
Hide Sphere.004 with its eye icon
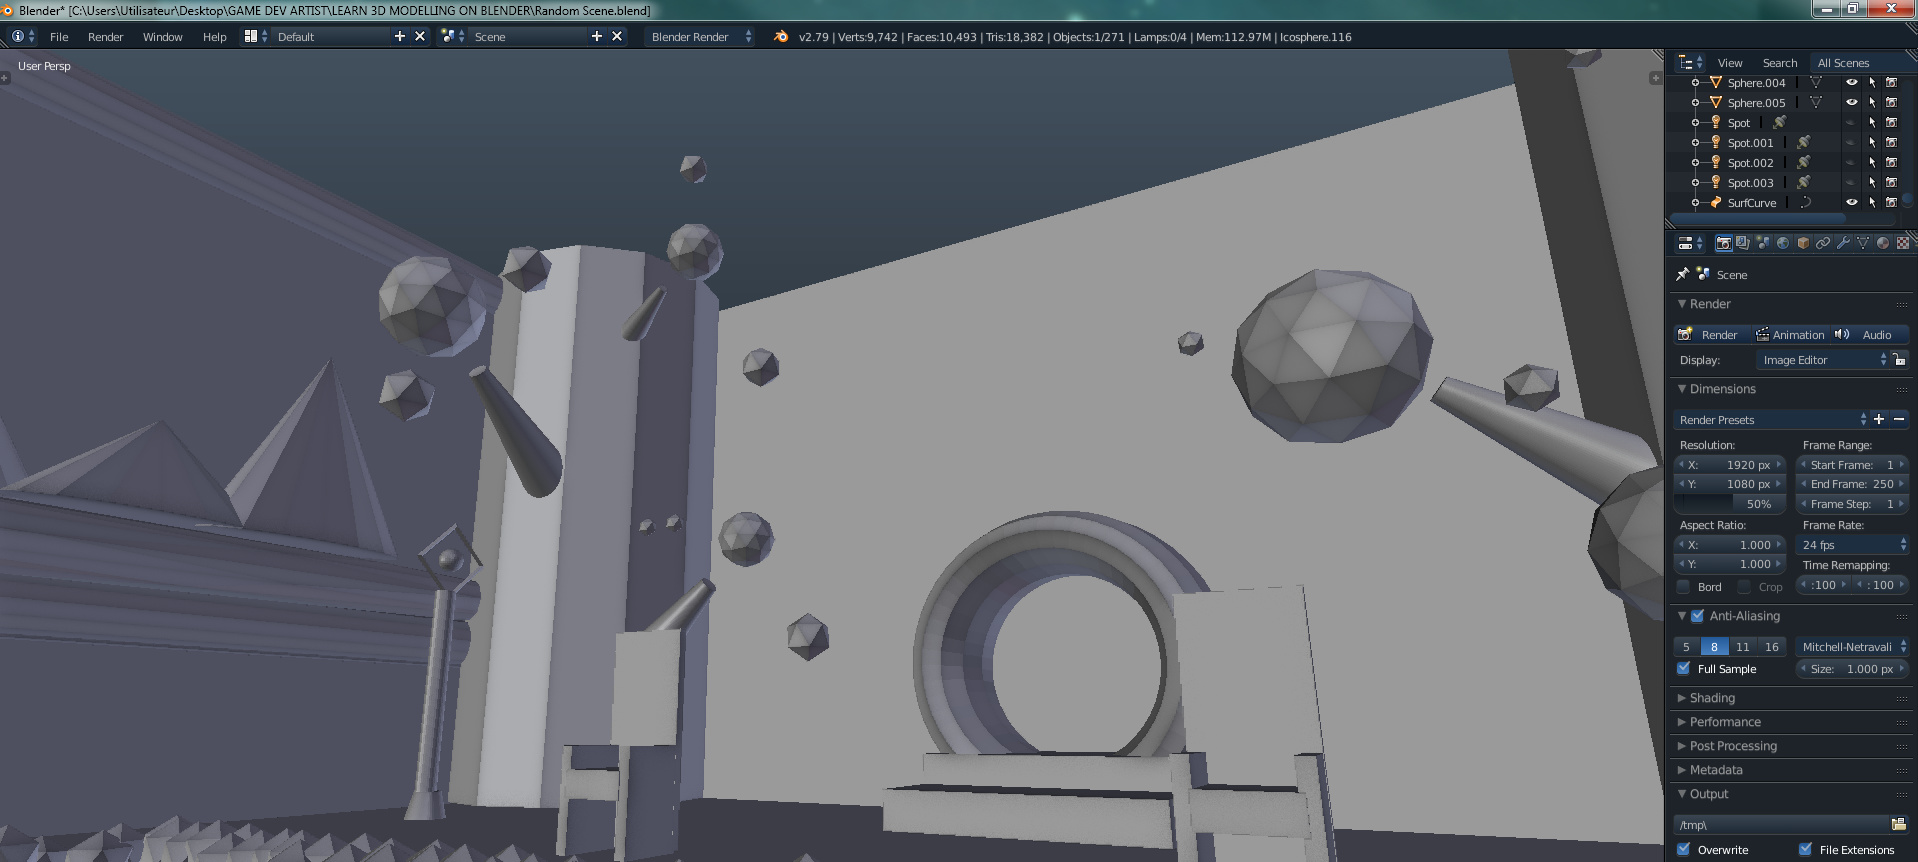[1851, 82]
